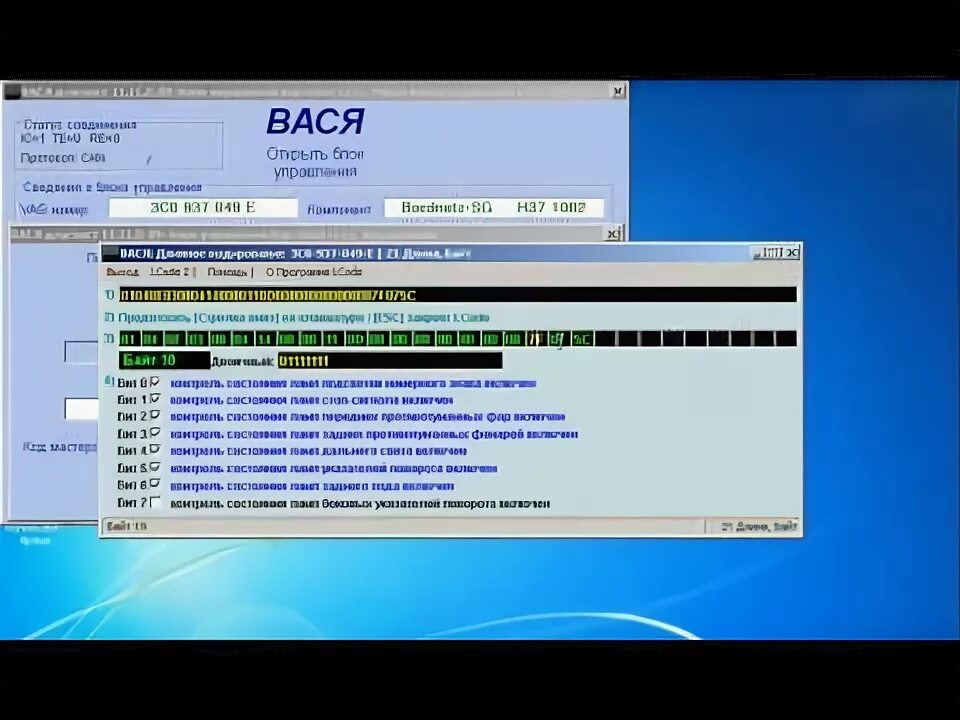Select the green Байт 10 label box
The image size is (960, 720).
click(164, 361)
